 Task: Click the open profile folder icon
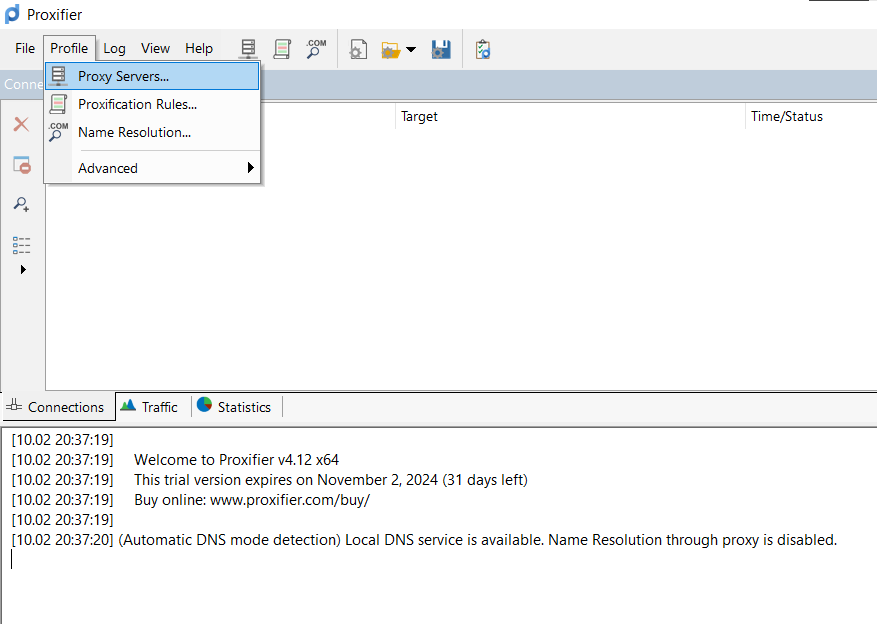click(x=391, y=50)
